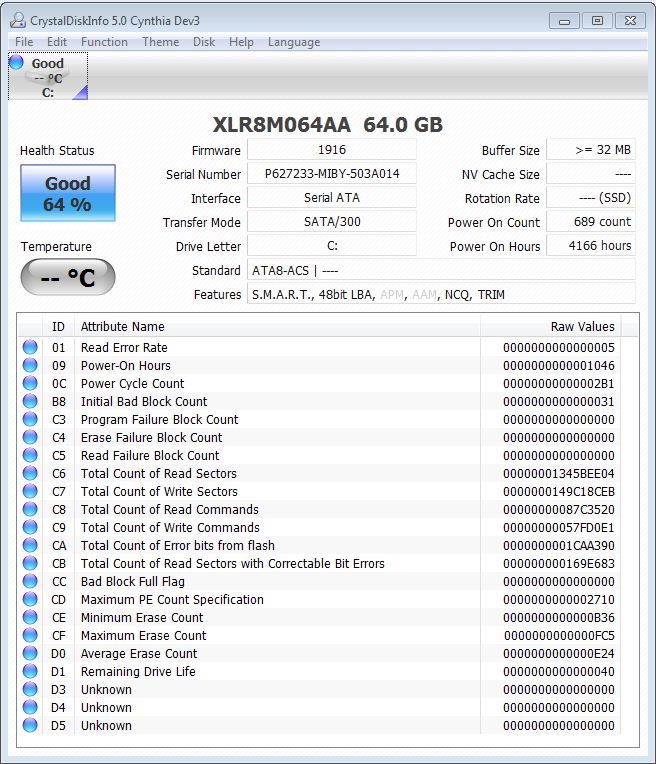Click the temperature indicator button

coord(68,277)
